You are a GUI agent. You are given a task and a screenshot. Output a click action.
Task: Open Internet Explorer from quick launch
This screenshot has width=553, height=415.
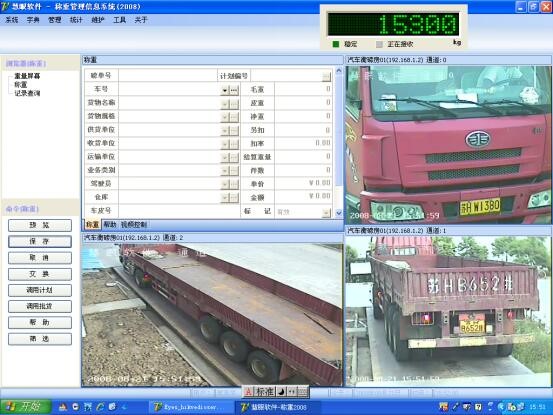pyautogui.click(x=100, y=407)
